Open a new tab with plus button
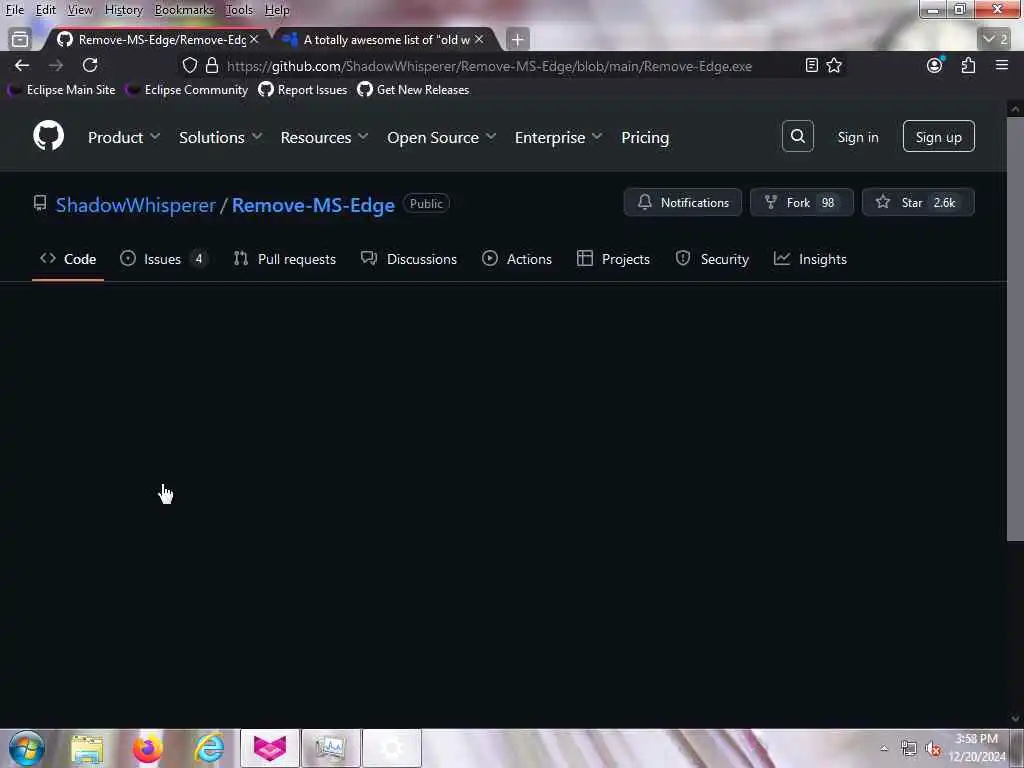 [x=517, y=40]
